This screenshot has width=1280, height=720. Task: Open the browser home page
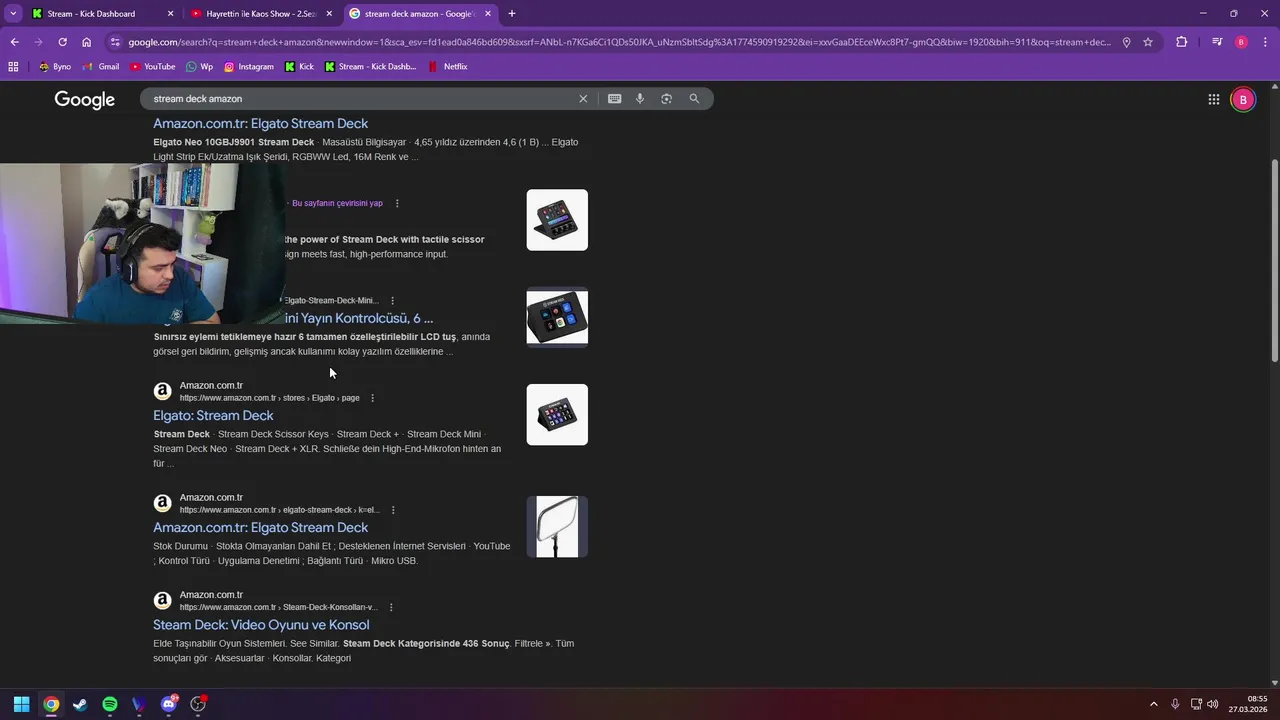[x=87, y=42]
